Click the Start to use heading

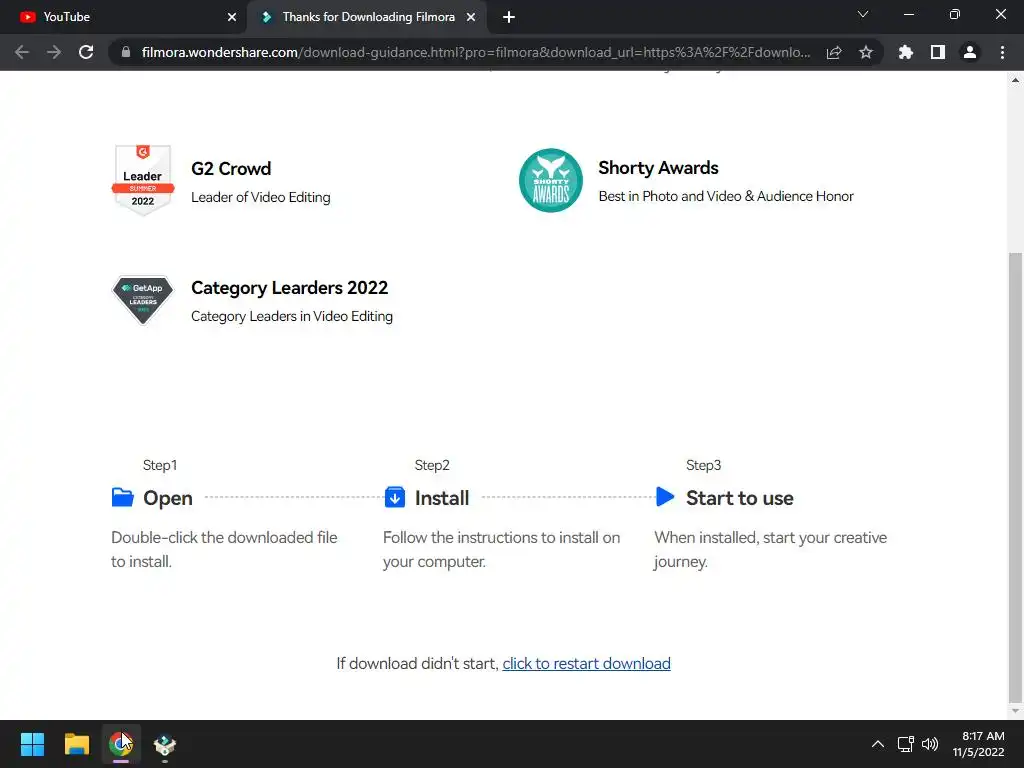tap(740, 498)
